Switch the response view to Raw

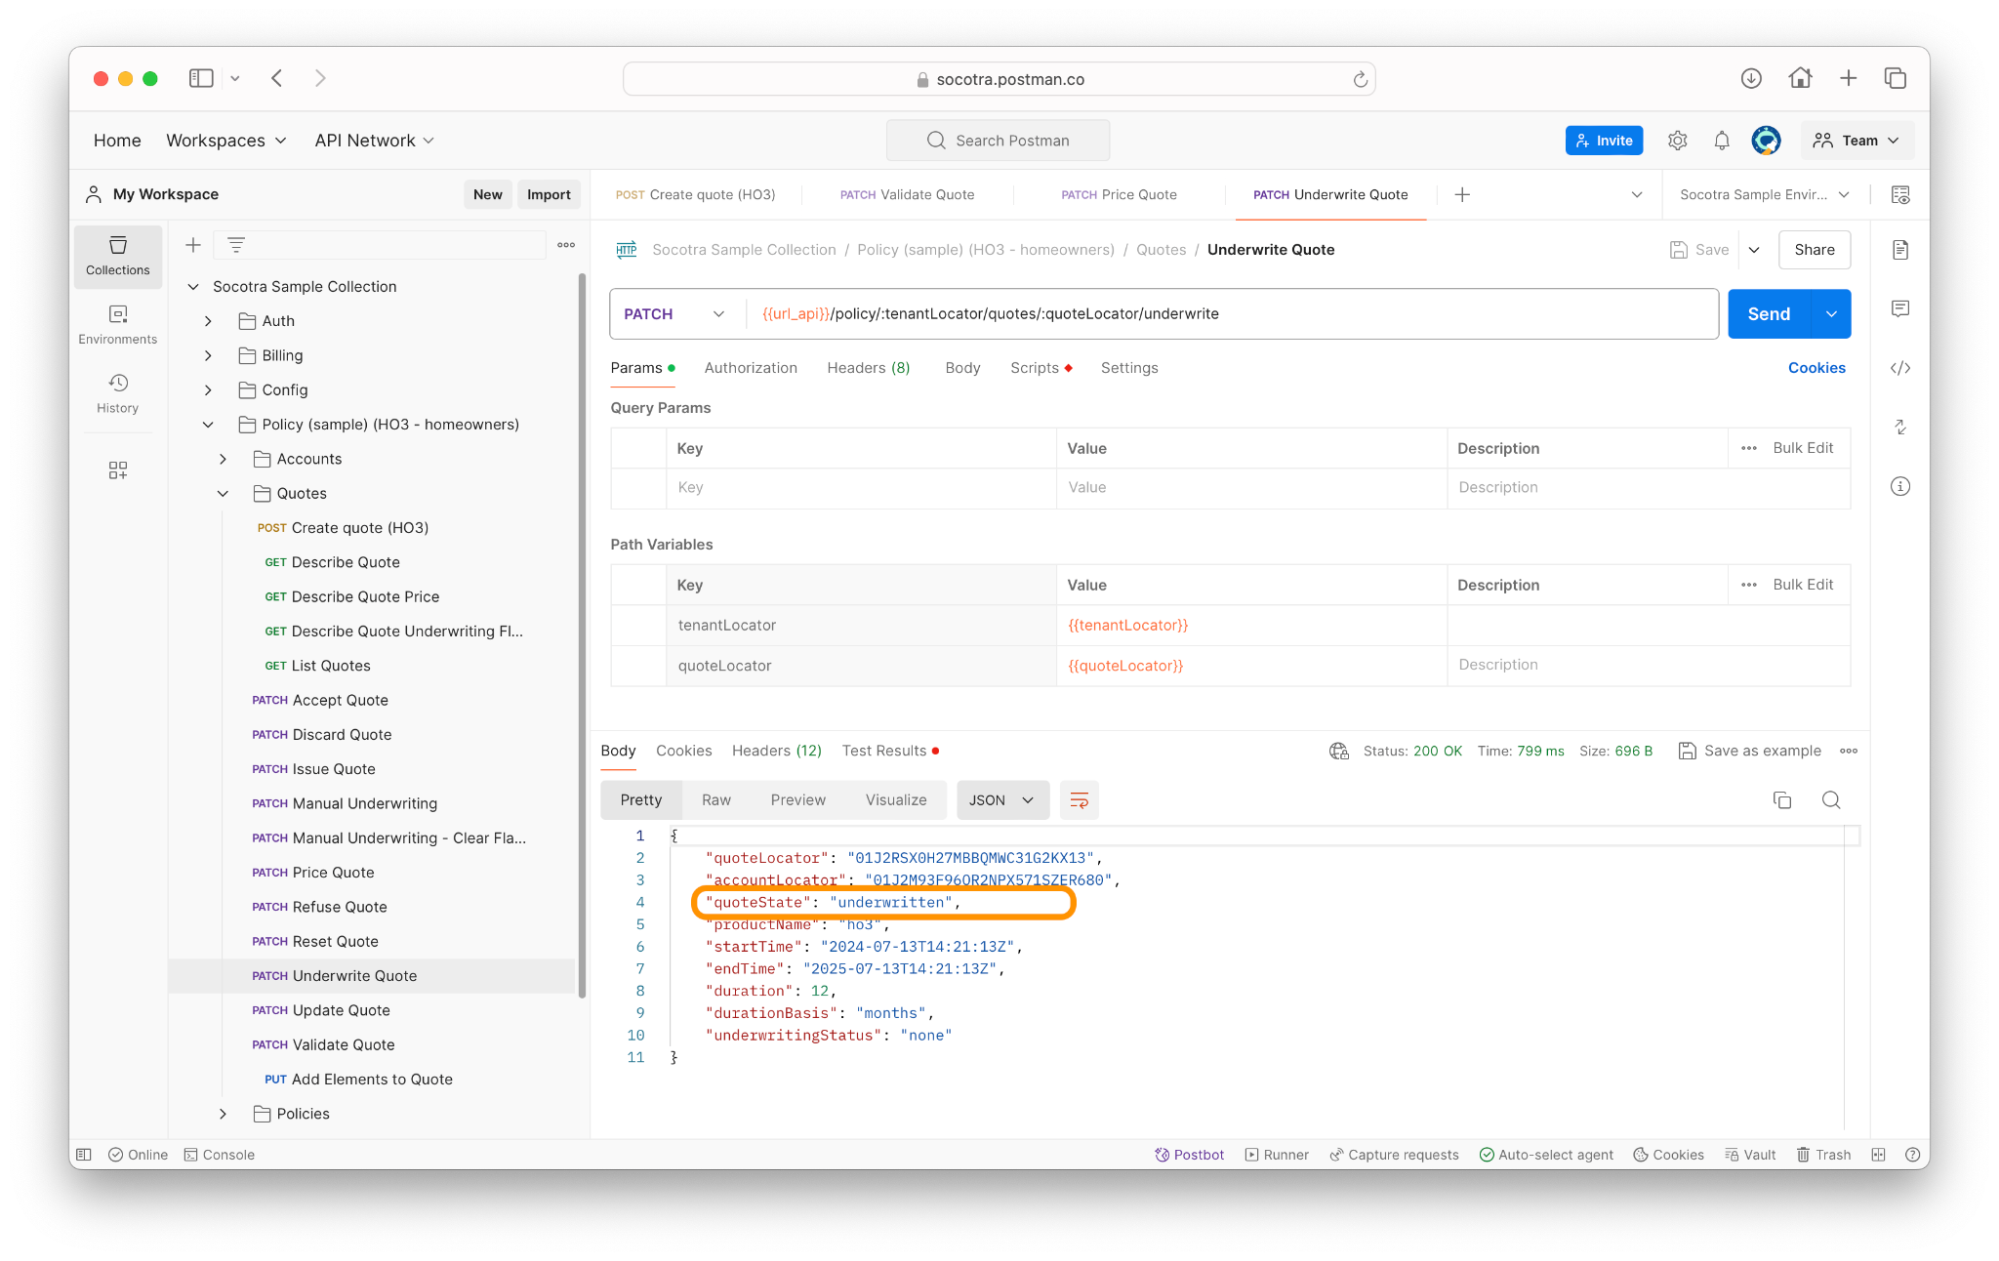click(715, 800)
